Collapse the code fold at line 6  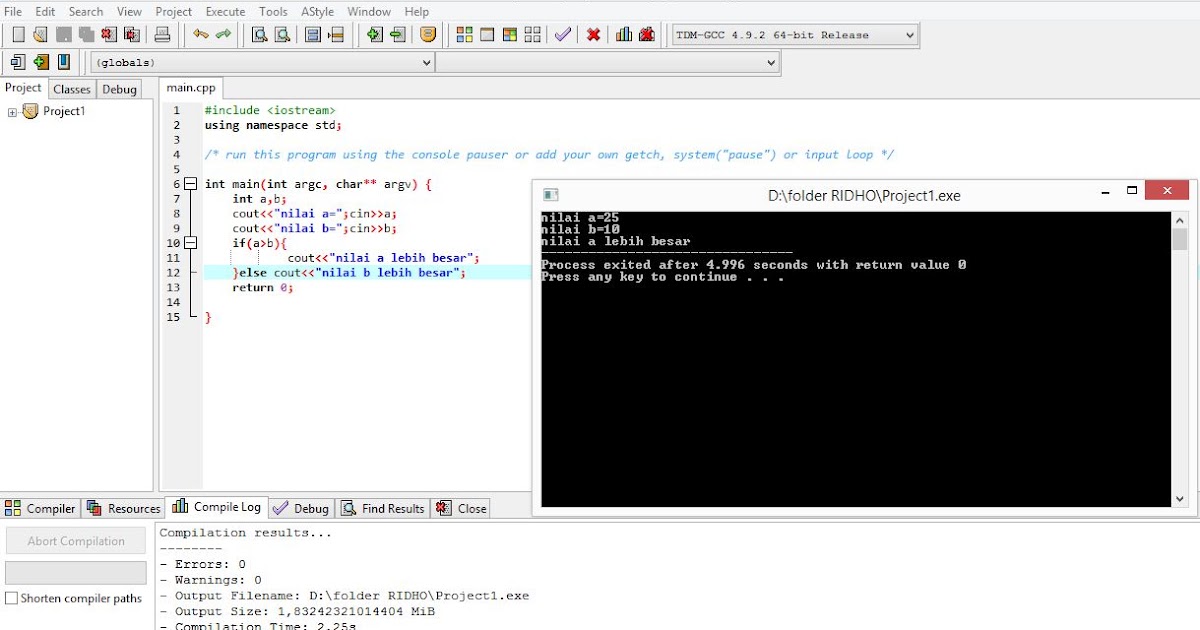pos(191,184)
